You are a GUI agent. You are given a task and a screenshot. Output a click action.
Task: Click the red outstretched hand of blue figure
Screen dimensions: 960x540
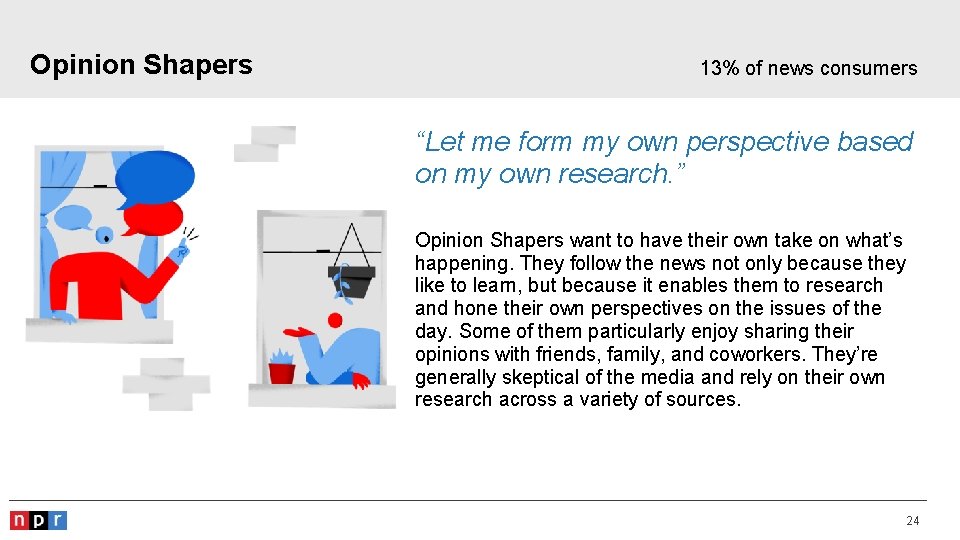(298, 332)
